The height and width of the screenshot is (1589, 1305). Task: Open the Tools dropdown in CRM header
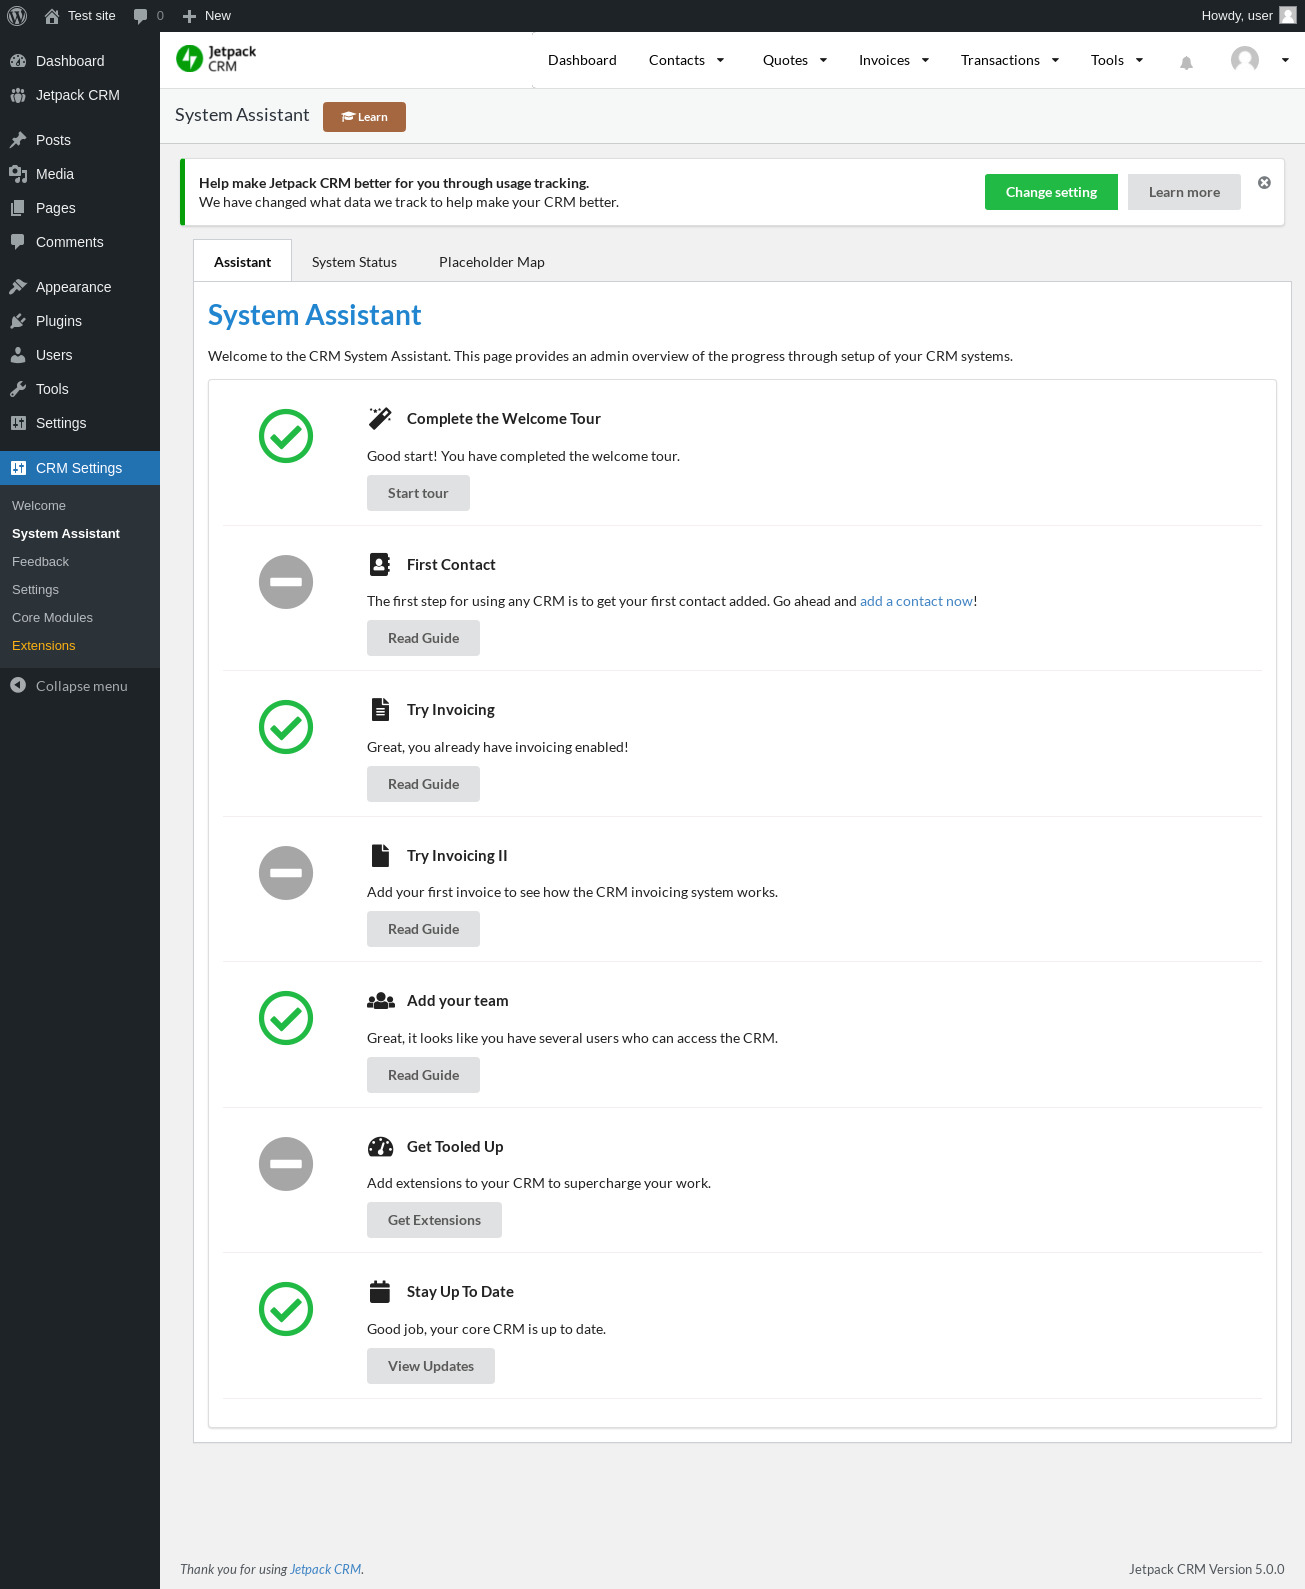(1116, 60)
